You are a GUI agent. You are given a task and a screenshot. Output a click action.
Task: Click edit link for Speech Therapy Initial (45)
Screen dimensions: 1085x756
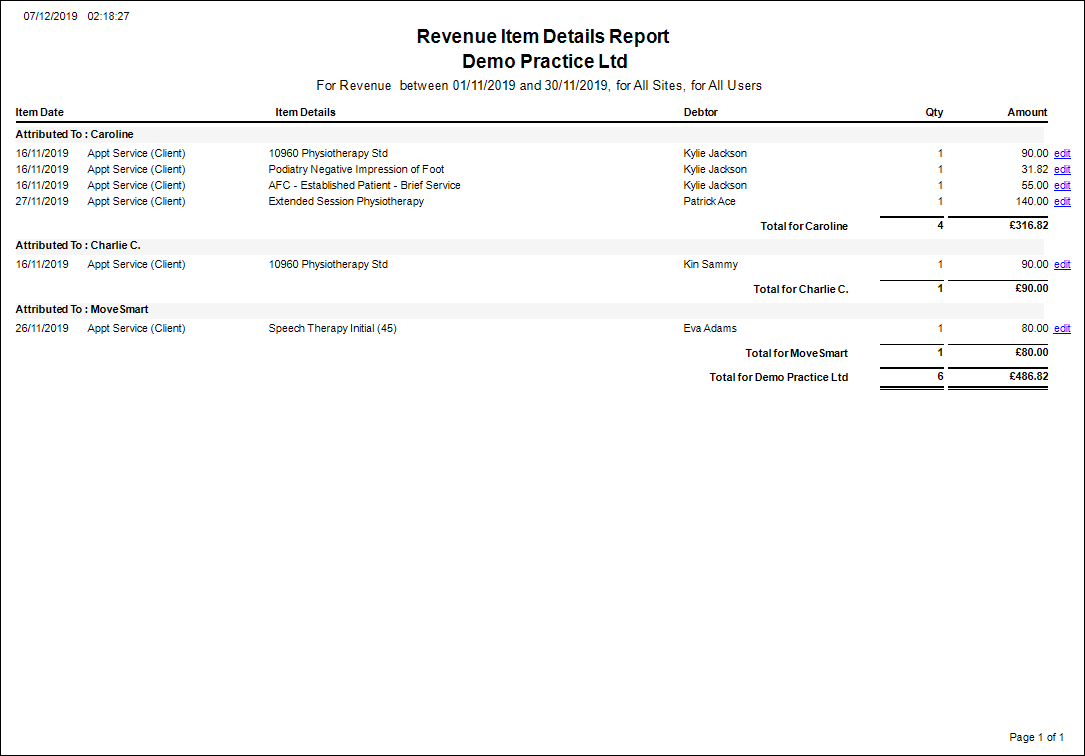1062,329
